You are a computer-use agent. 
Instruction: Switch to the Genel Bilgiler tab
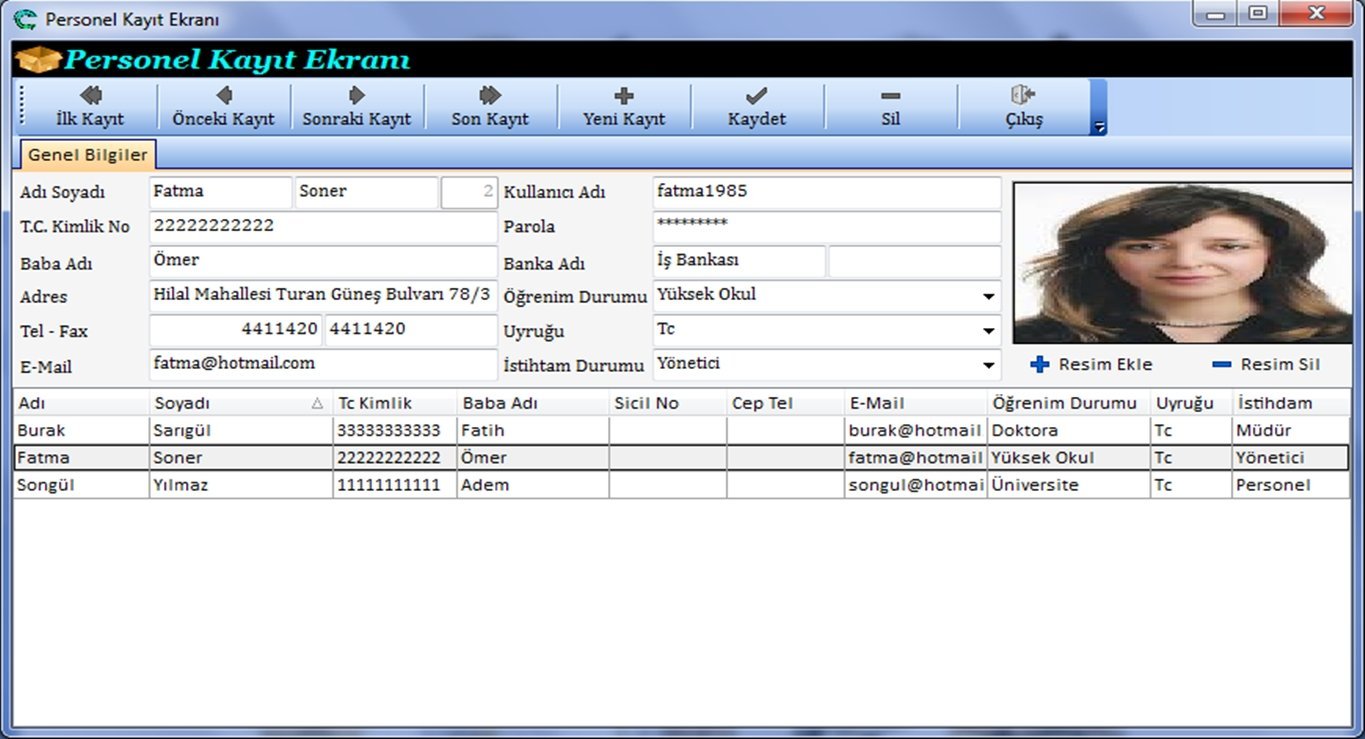[x=87, y=155]
